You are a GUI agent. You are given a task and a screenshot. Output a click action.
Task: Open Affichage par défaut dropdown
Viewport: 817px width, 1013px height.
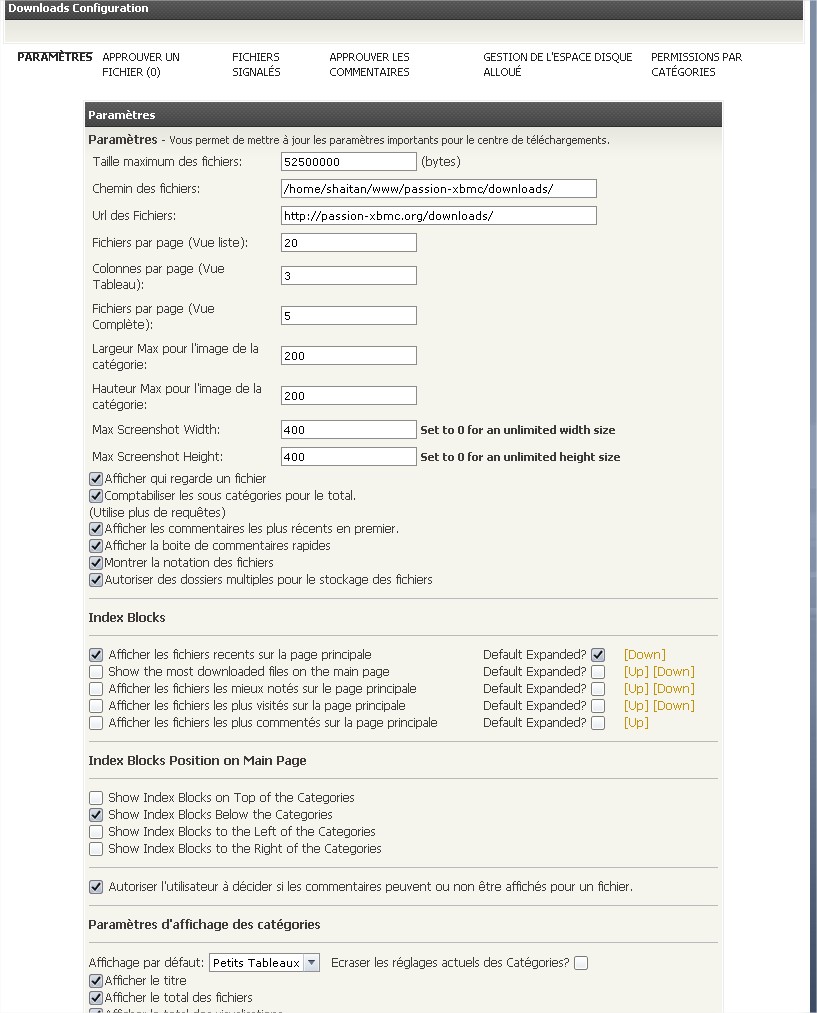pos(265,963)
